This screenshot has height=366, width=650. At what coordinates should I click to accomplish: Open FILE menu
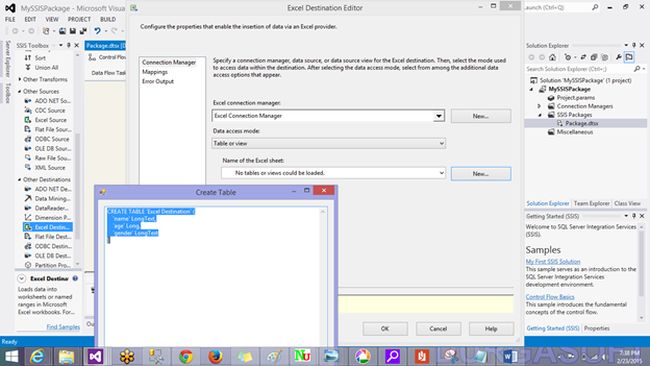click(x=10, y=19)
